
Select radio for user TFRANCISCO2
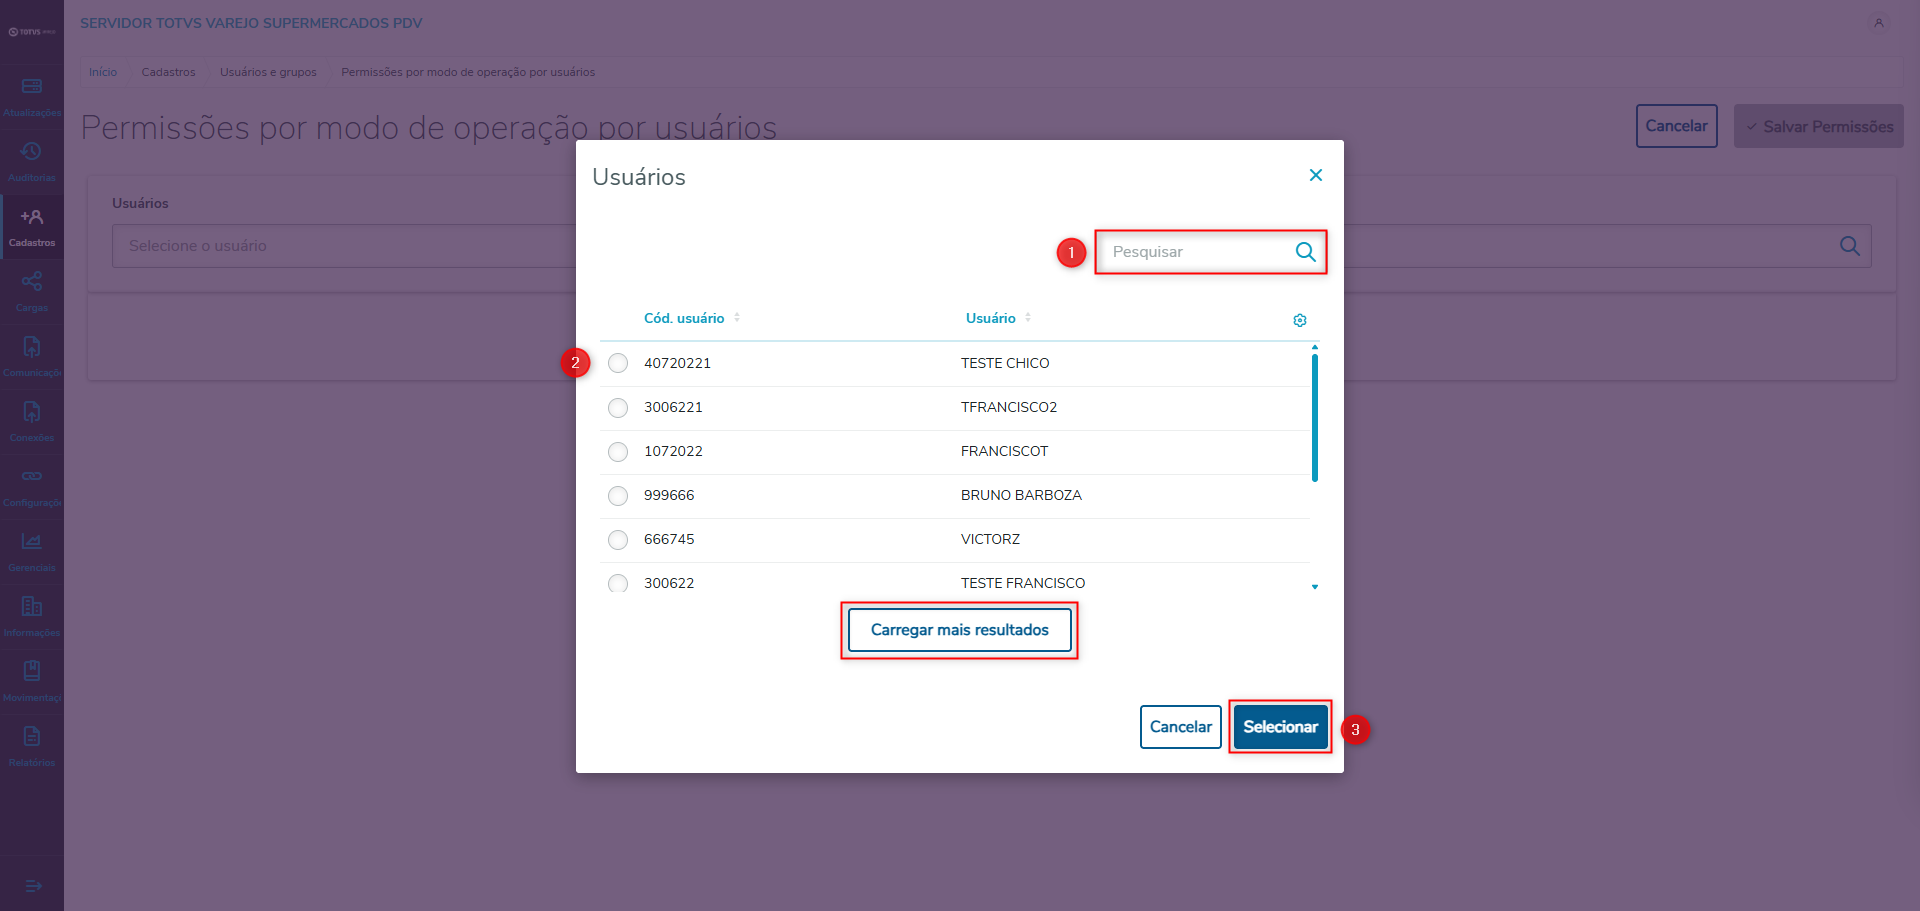(618, 407)
